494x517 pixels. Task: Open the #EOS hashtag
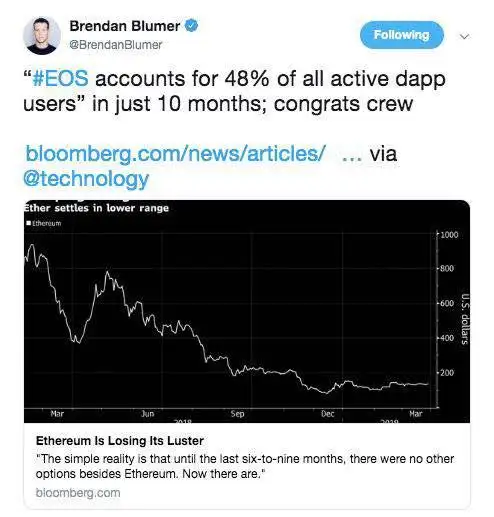click(x=61, y=79)
